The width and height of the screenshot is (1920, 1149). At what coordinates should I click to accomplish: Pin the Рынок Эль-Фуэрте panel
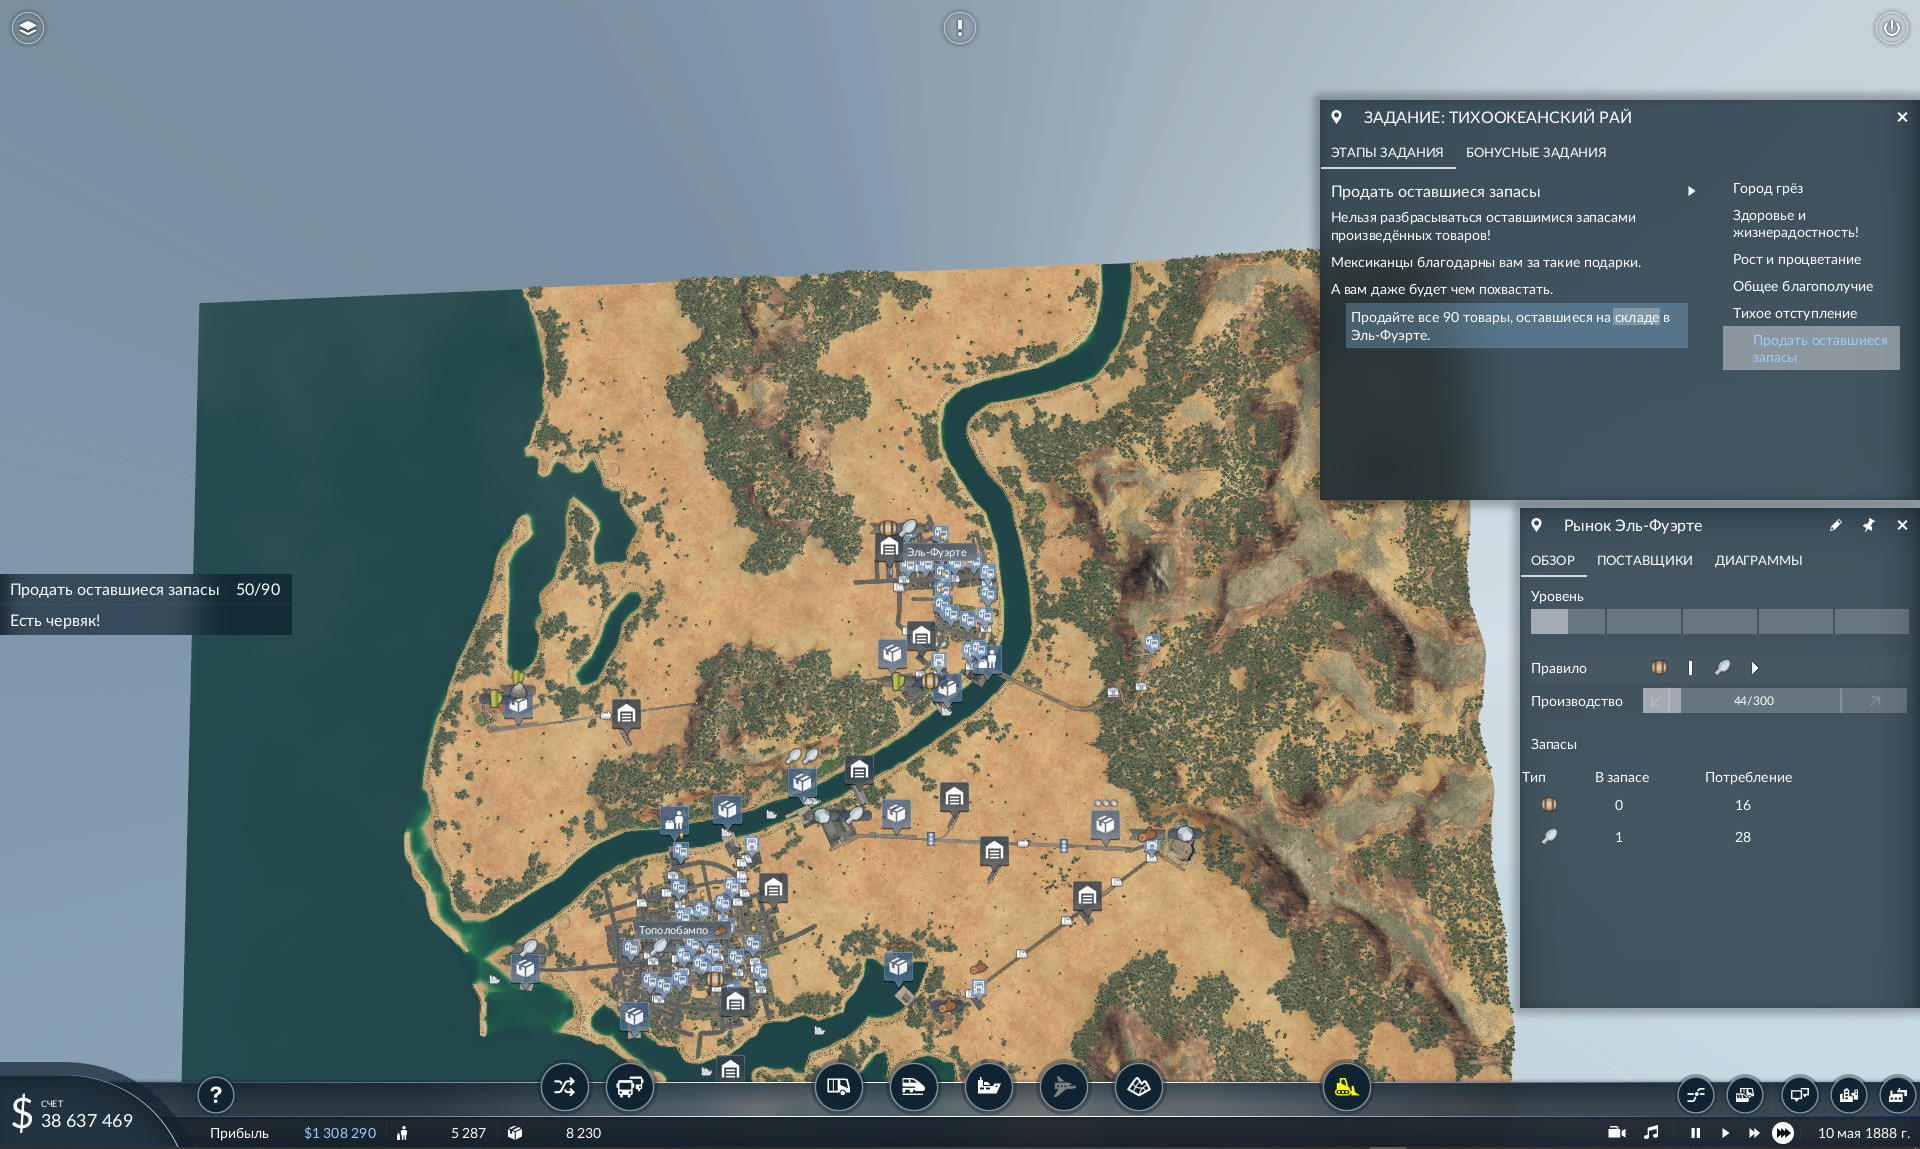click(1868, 525)
